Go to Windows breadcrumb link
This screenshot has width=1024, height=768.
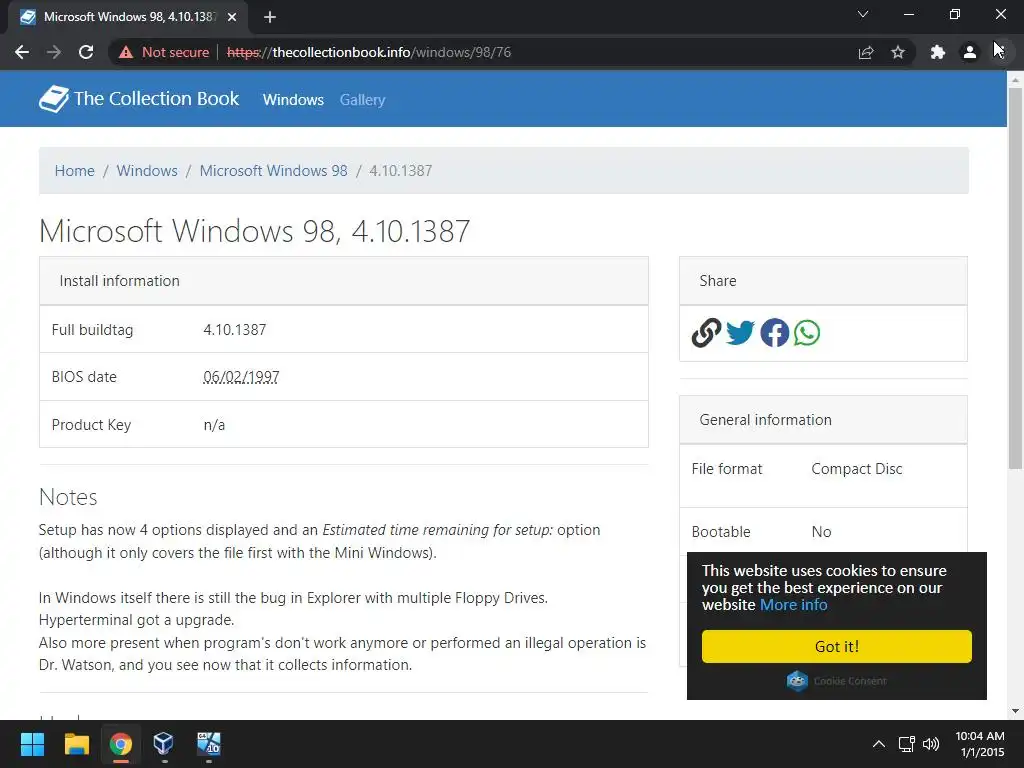[x=147, y=170]
